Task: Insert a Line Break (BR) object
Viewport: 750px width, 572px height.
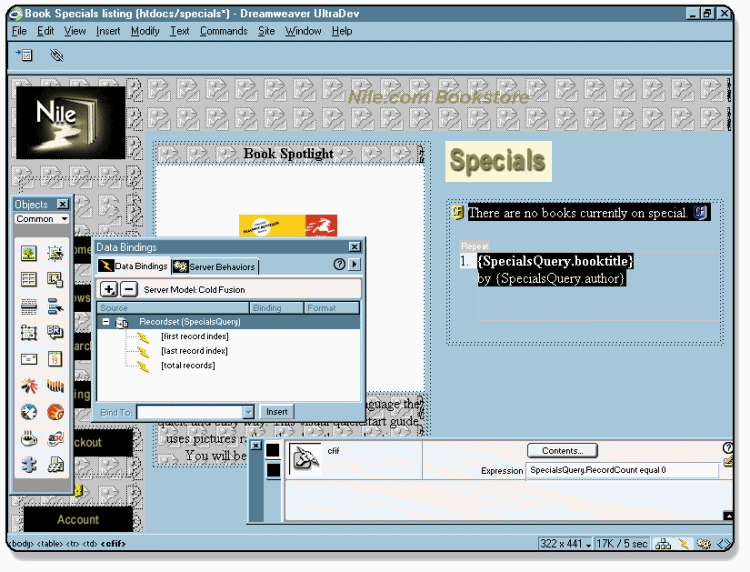Action: click(55, 332)
